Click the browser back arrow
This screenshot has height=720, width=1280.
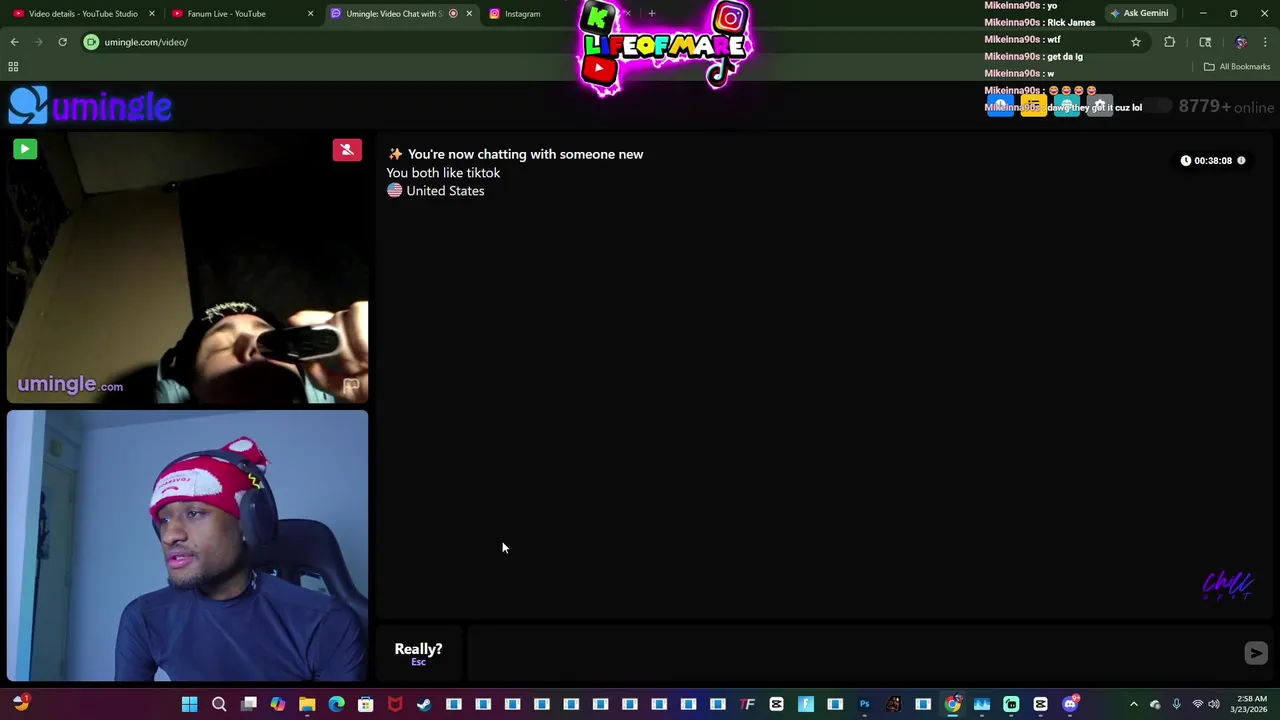pyautogui.click(x=14, y=42)
